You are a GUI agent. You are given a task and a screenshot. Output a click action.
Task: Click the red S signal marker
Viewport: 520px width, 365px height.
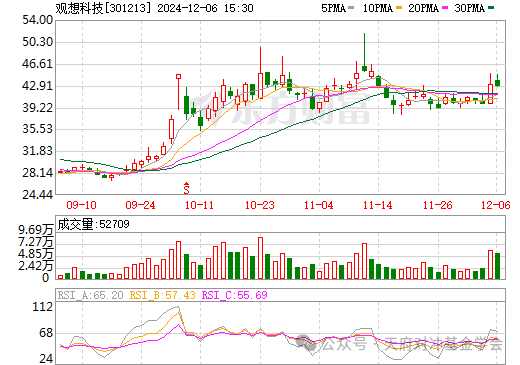[186, 188]
